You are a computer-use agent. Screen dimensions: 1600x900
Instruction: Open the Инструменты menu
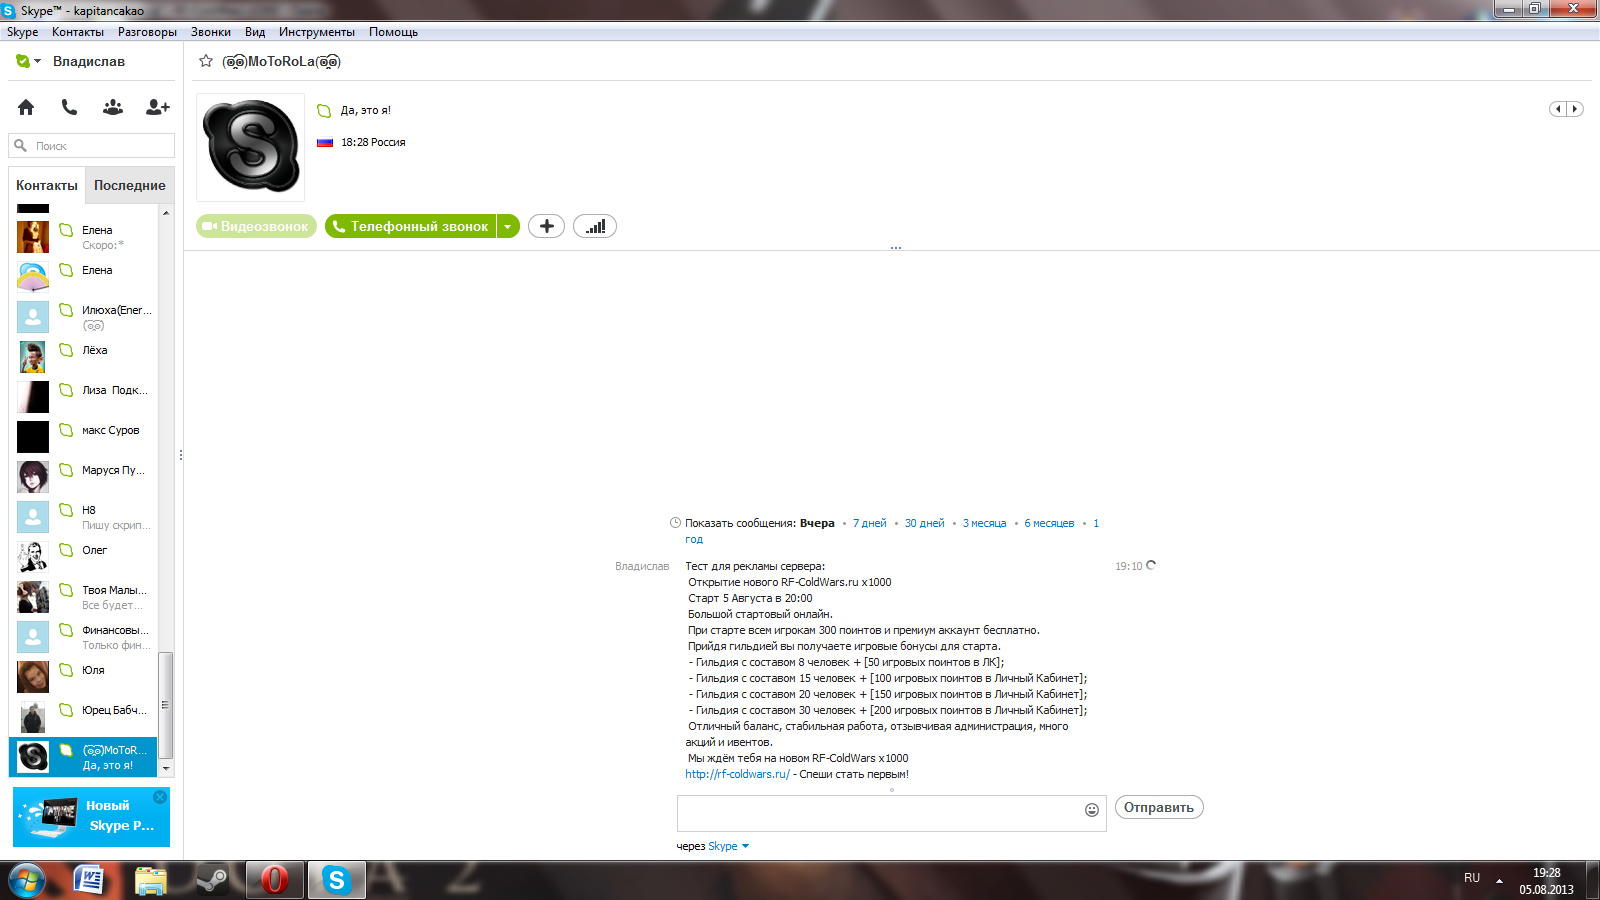[317, 32]
